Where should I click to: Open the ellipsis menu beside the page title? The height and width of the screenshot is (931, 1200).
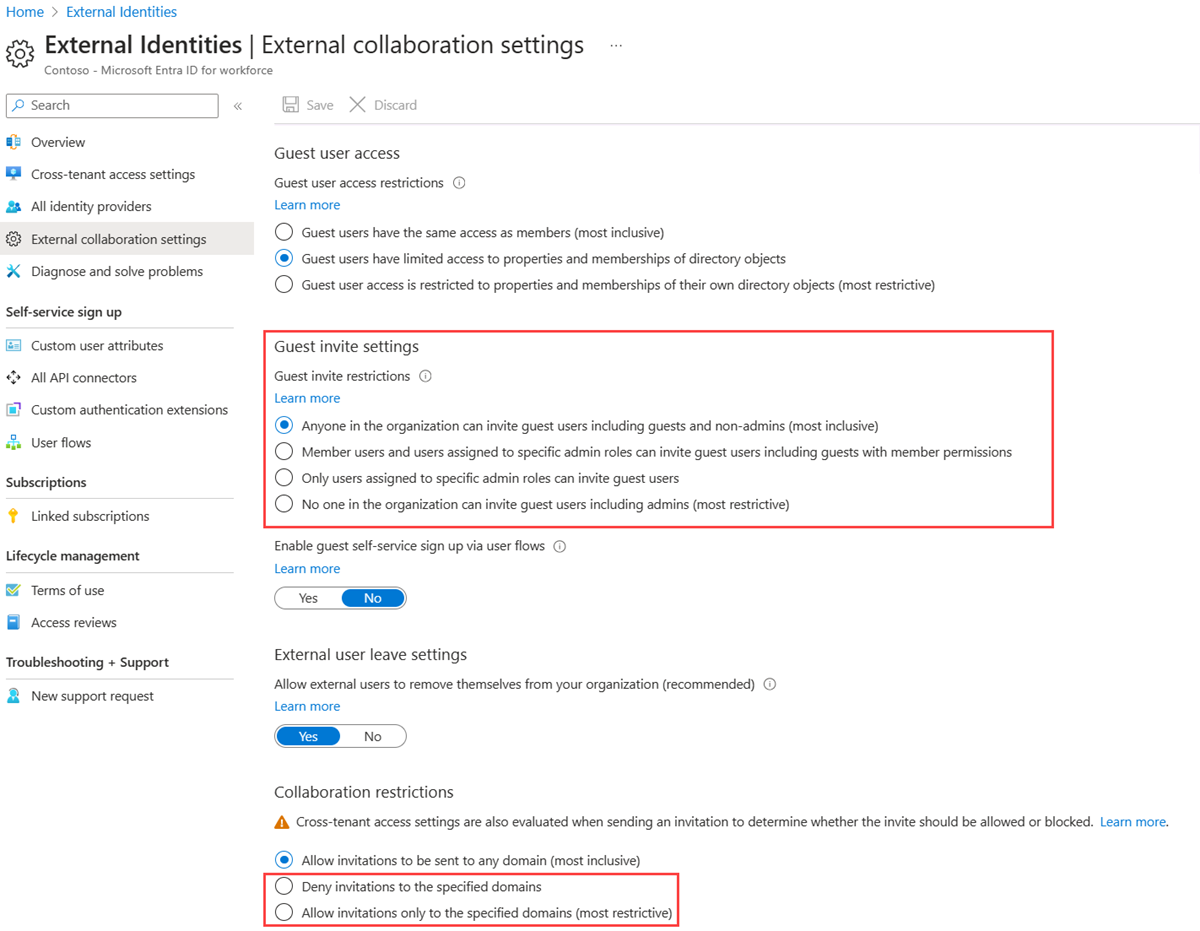[x=616, y=44]
